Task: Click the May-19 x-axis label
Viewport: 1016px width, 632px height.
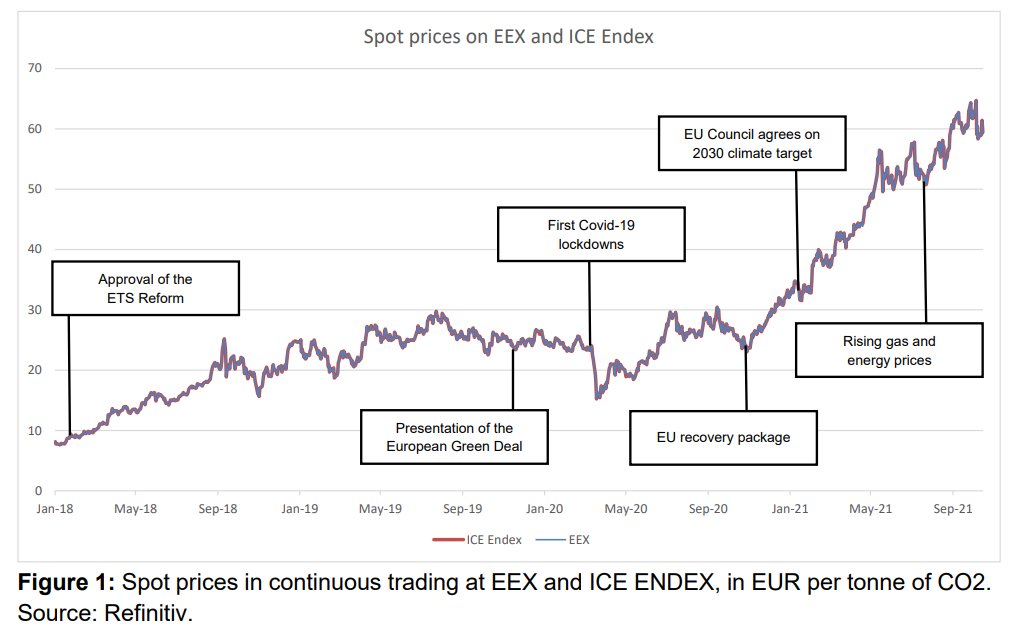Action: click(x=380, y=509)
